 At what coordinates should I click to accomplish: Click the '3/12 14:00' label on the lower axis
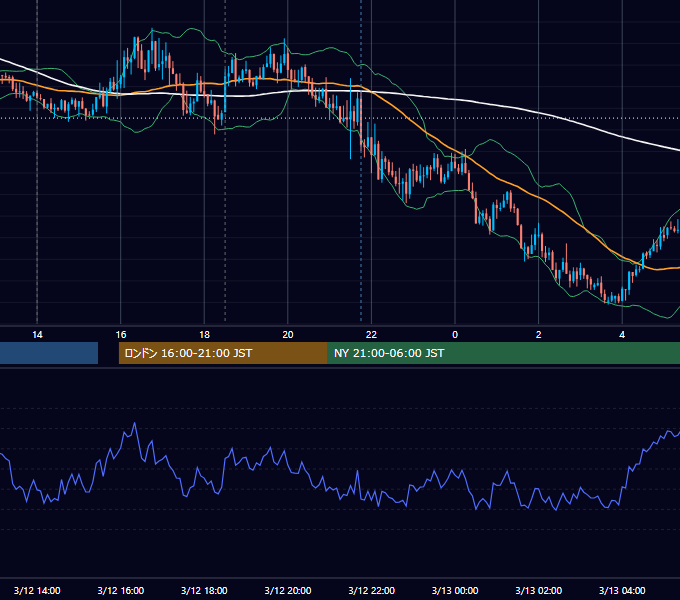click(x=37, y=590)
